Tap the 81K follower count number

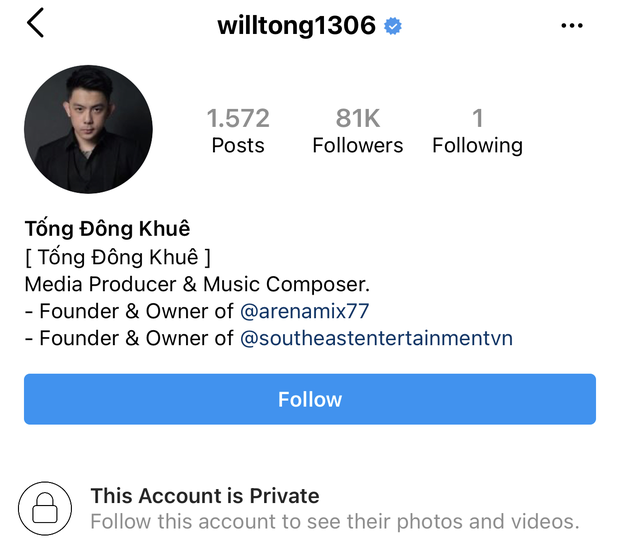tap(357, 118)
